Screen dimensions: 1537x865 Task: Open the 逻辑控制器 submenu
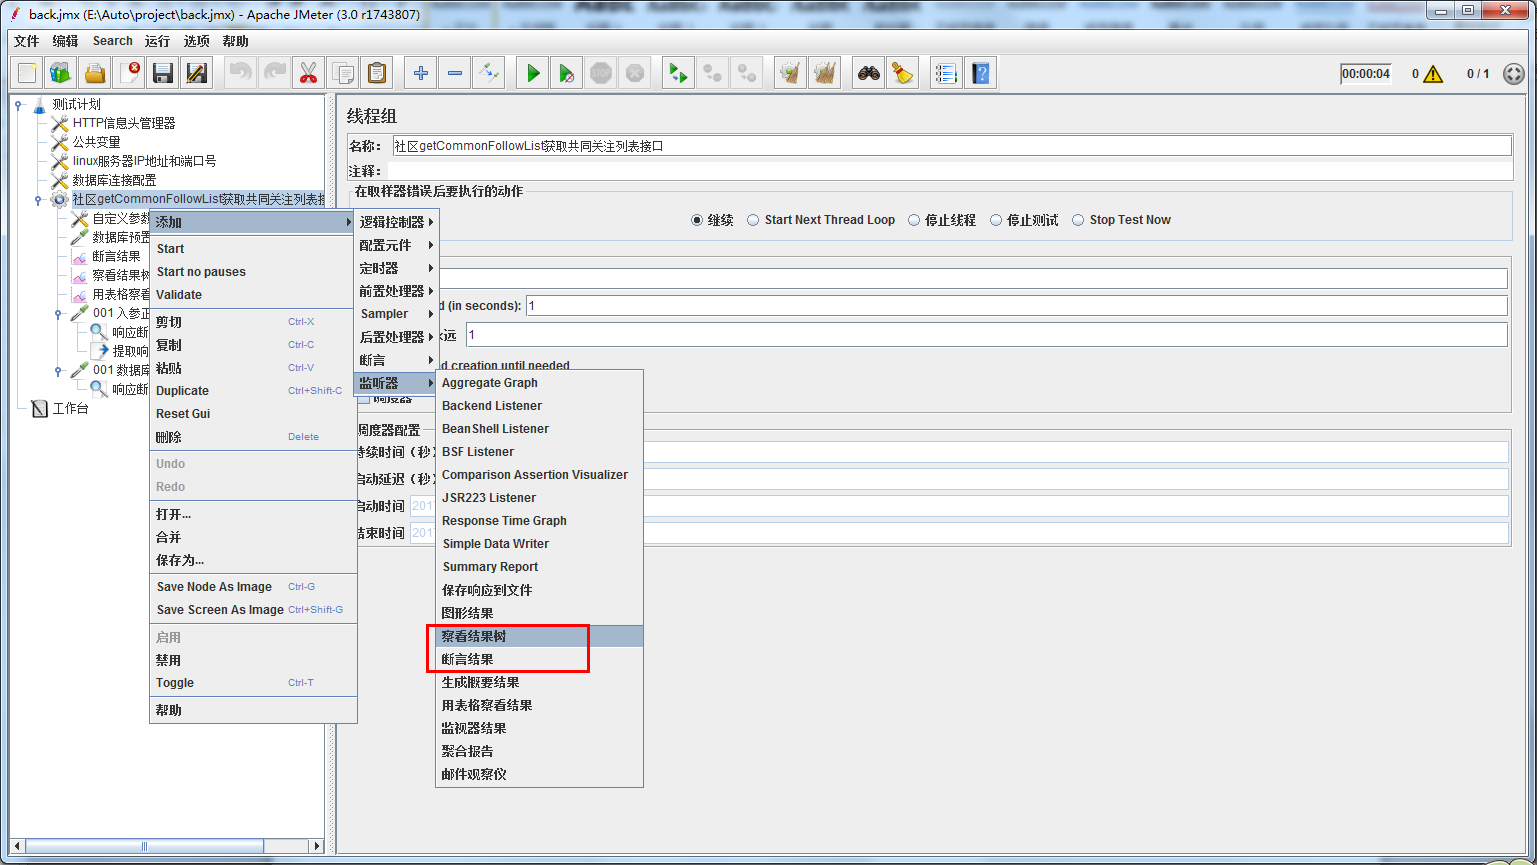[x=397, y=222]
